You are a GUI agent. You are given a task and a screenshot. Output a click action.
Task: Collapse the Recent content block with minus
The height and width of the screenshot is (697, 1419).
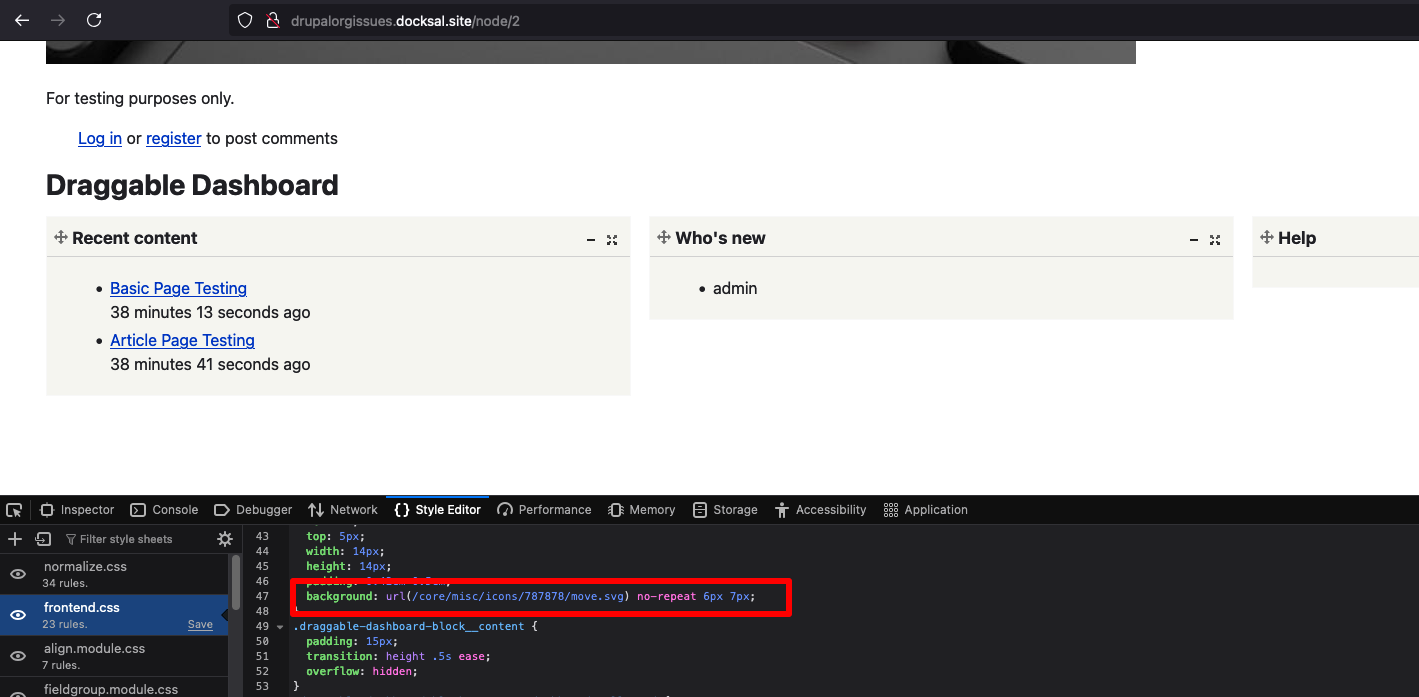[x=591, y=240]
